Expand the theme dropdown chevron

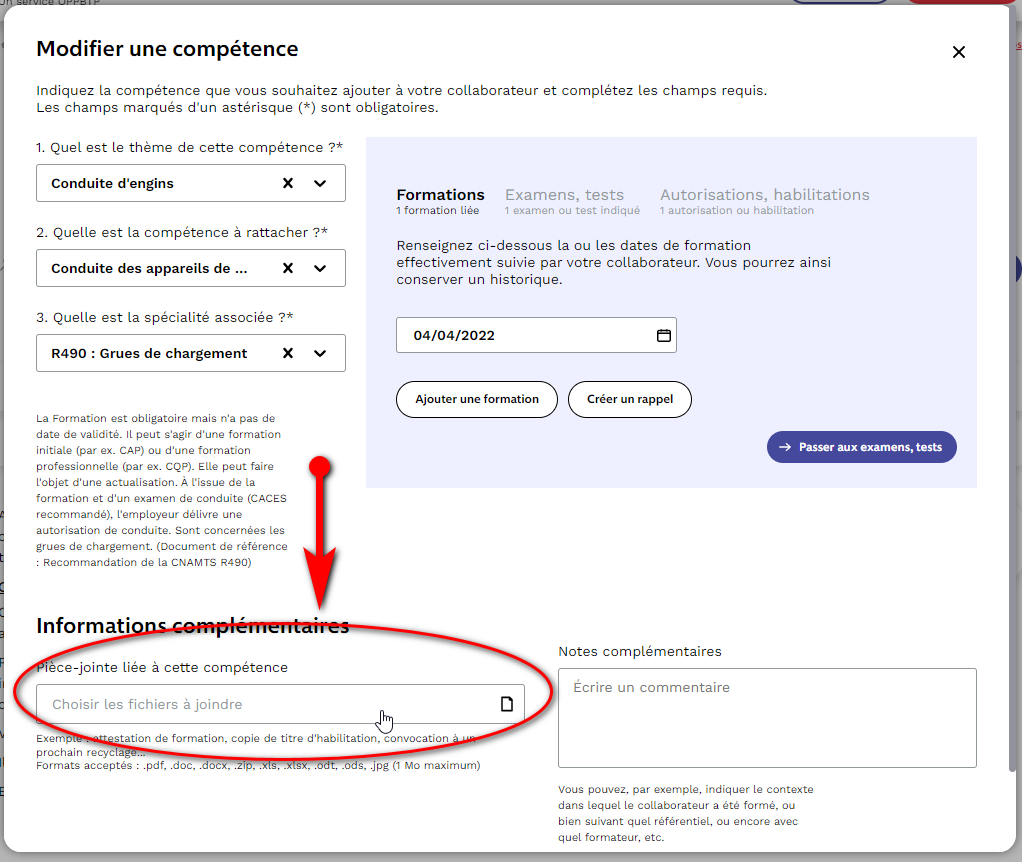tap(320, 183)
